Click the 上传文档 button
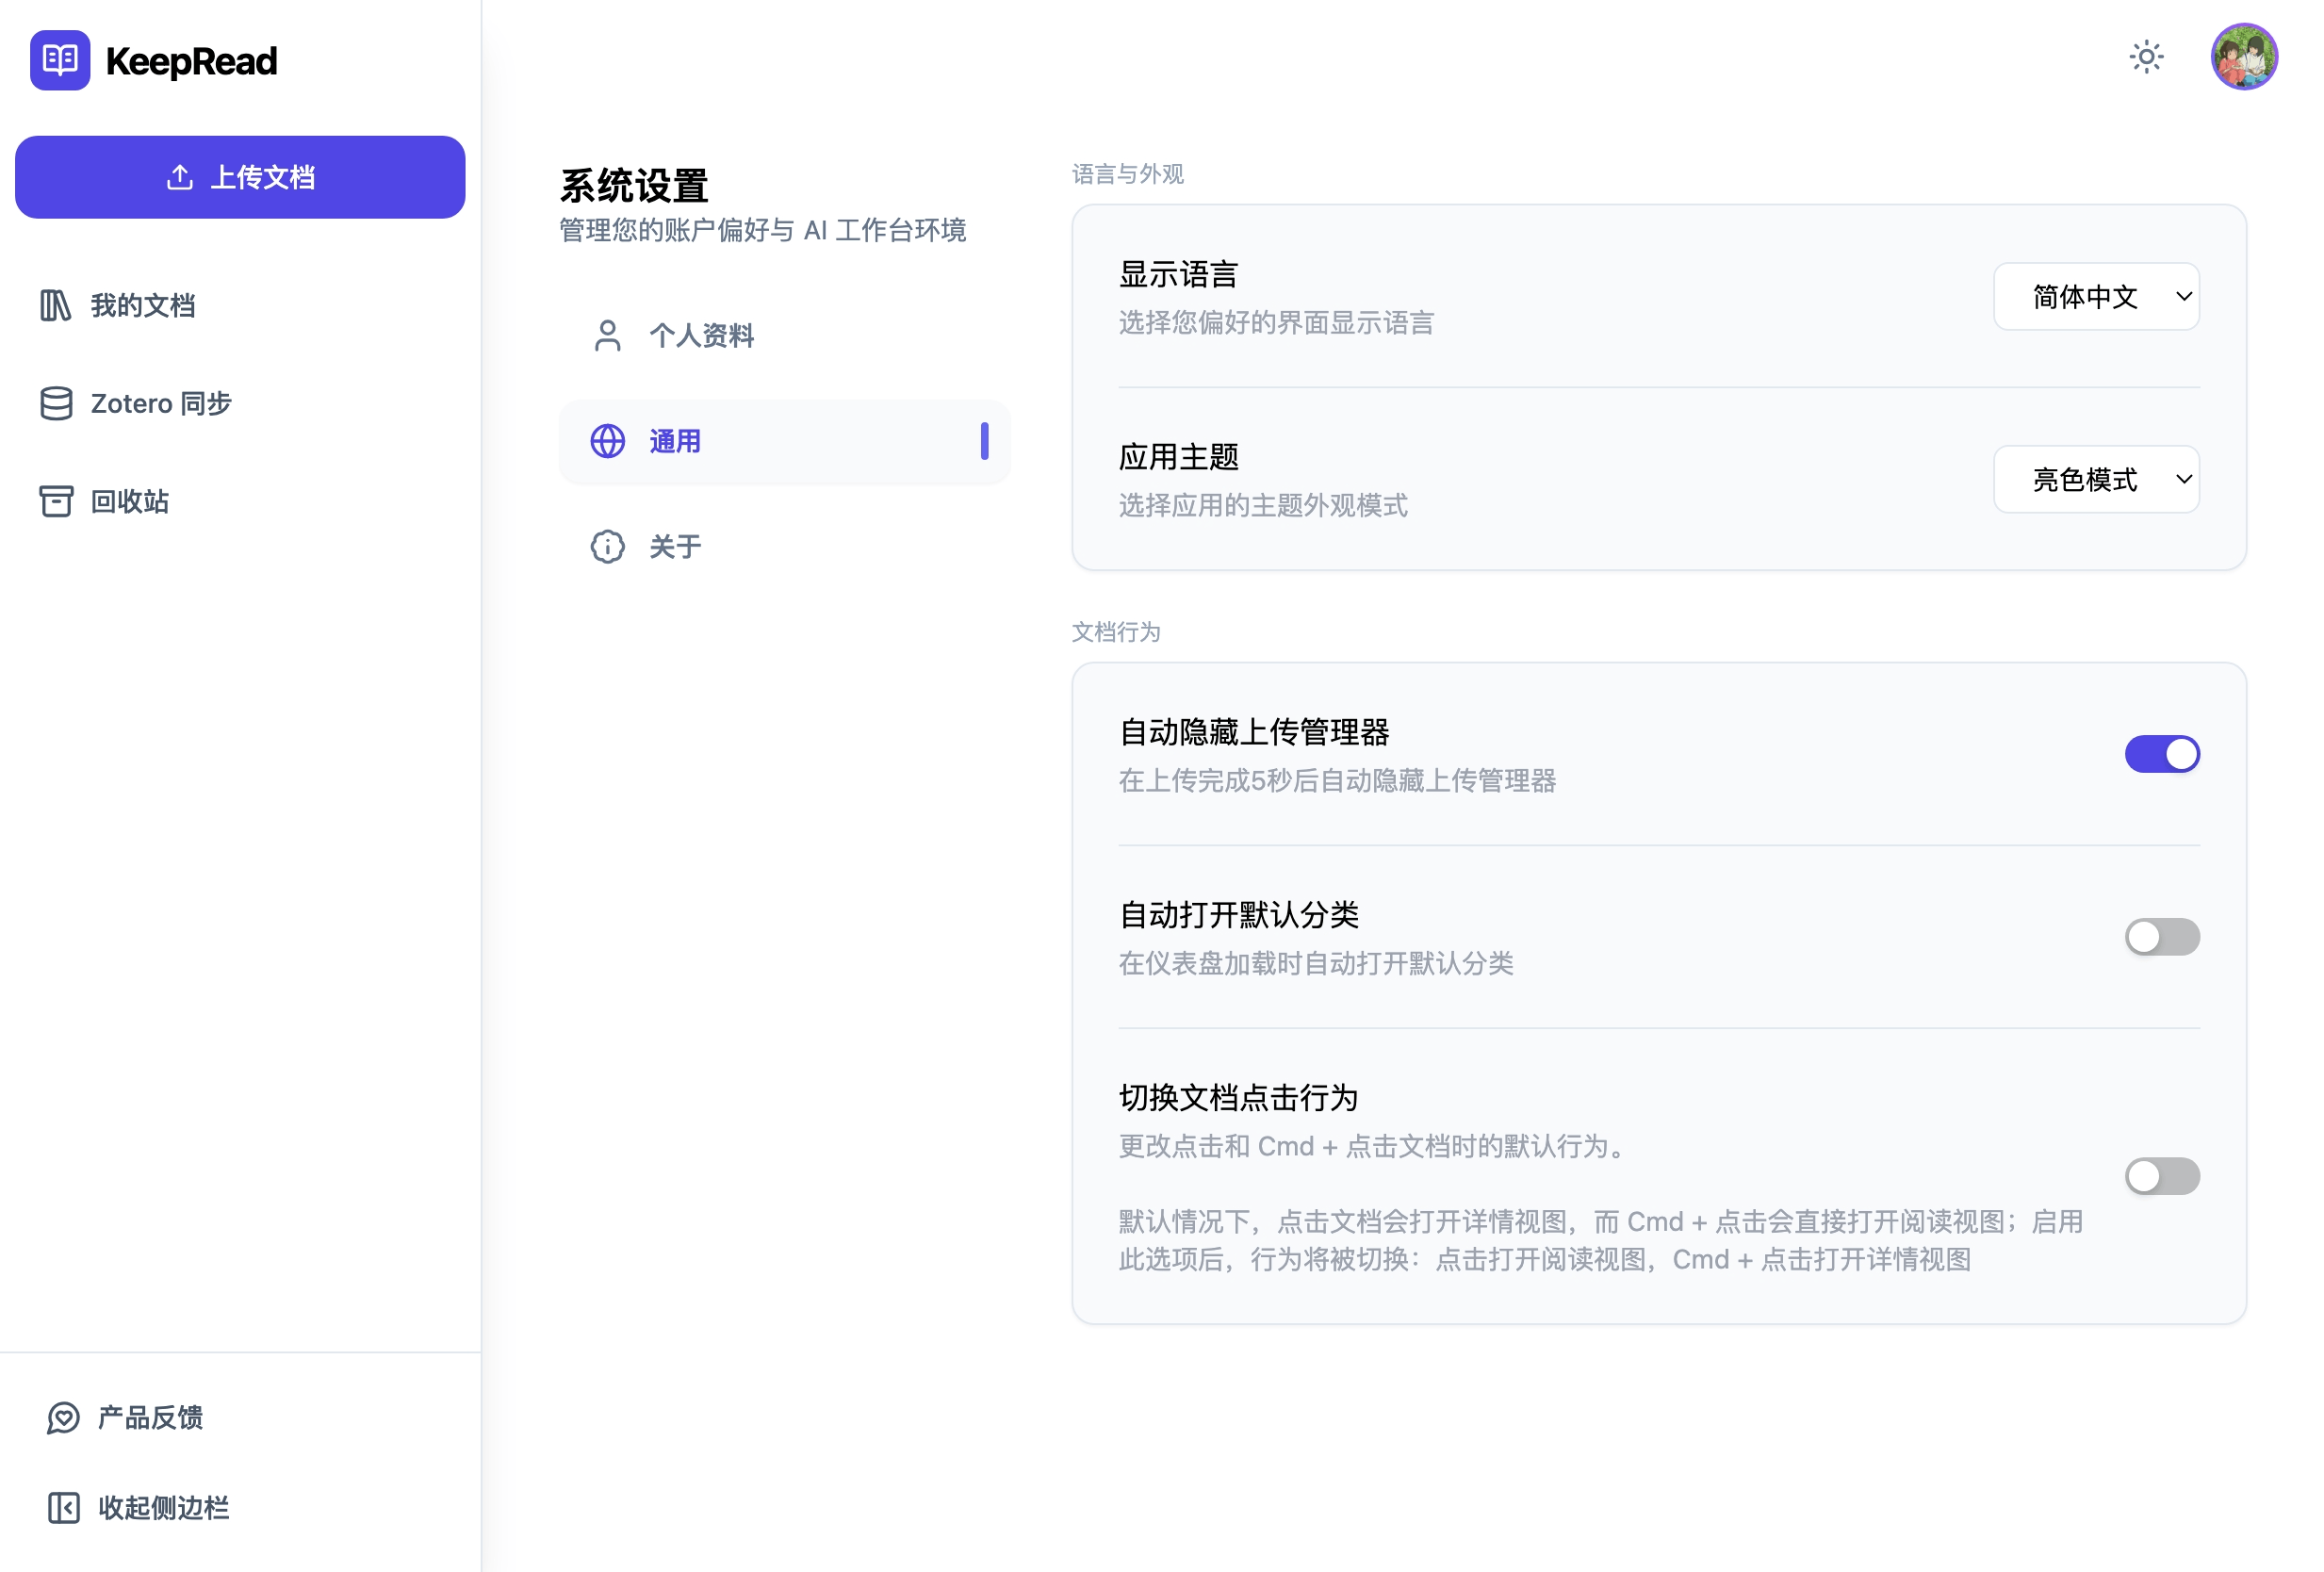 [x=239, y=176]
